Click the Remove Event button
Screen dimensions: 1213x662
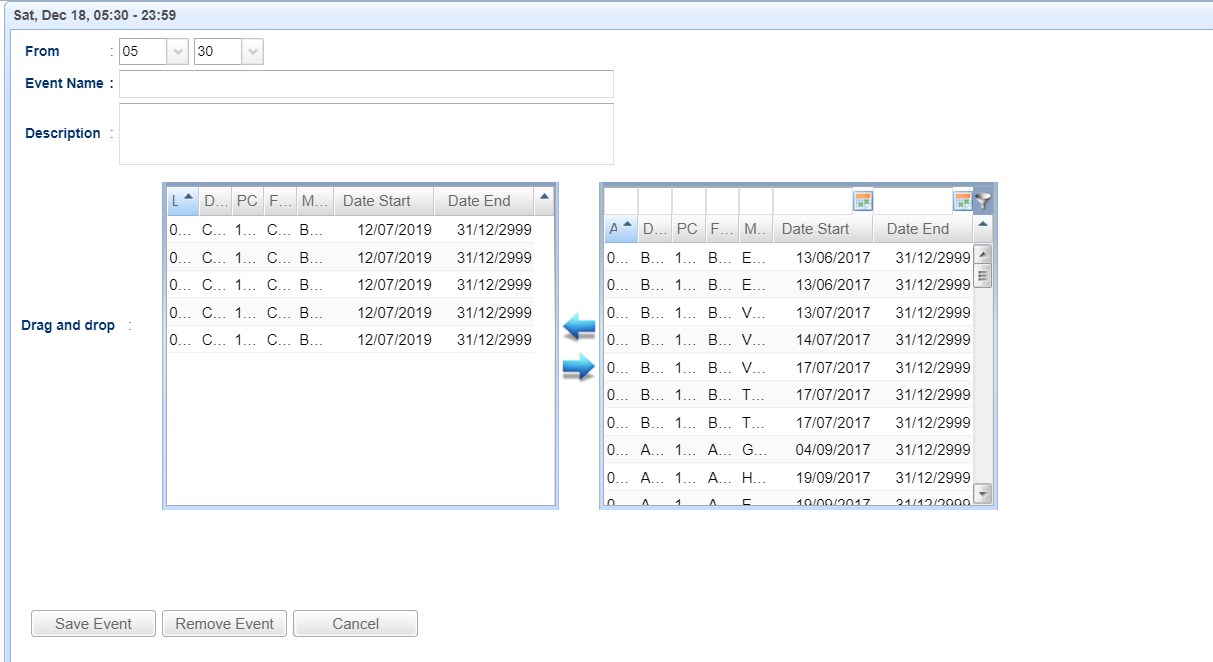click(225, 624)
